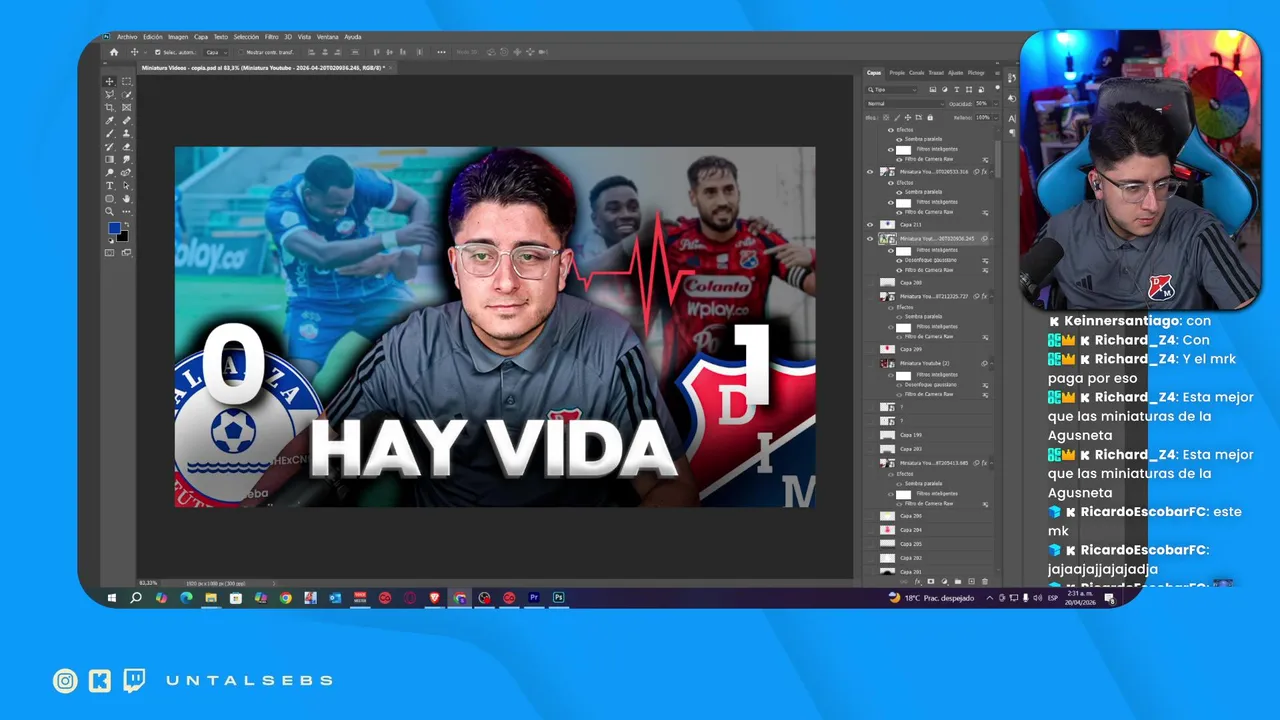Select the Polygonal Lasso tool
The width and height of the screenshot is (1280, 720).
point(109,95)
